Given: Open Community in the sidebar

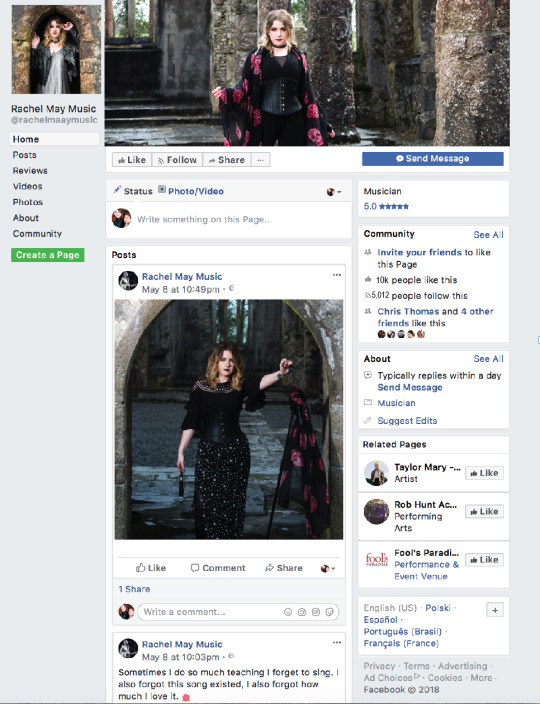Looking at the screenshot, I should click(37, 234).
